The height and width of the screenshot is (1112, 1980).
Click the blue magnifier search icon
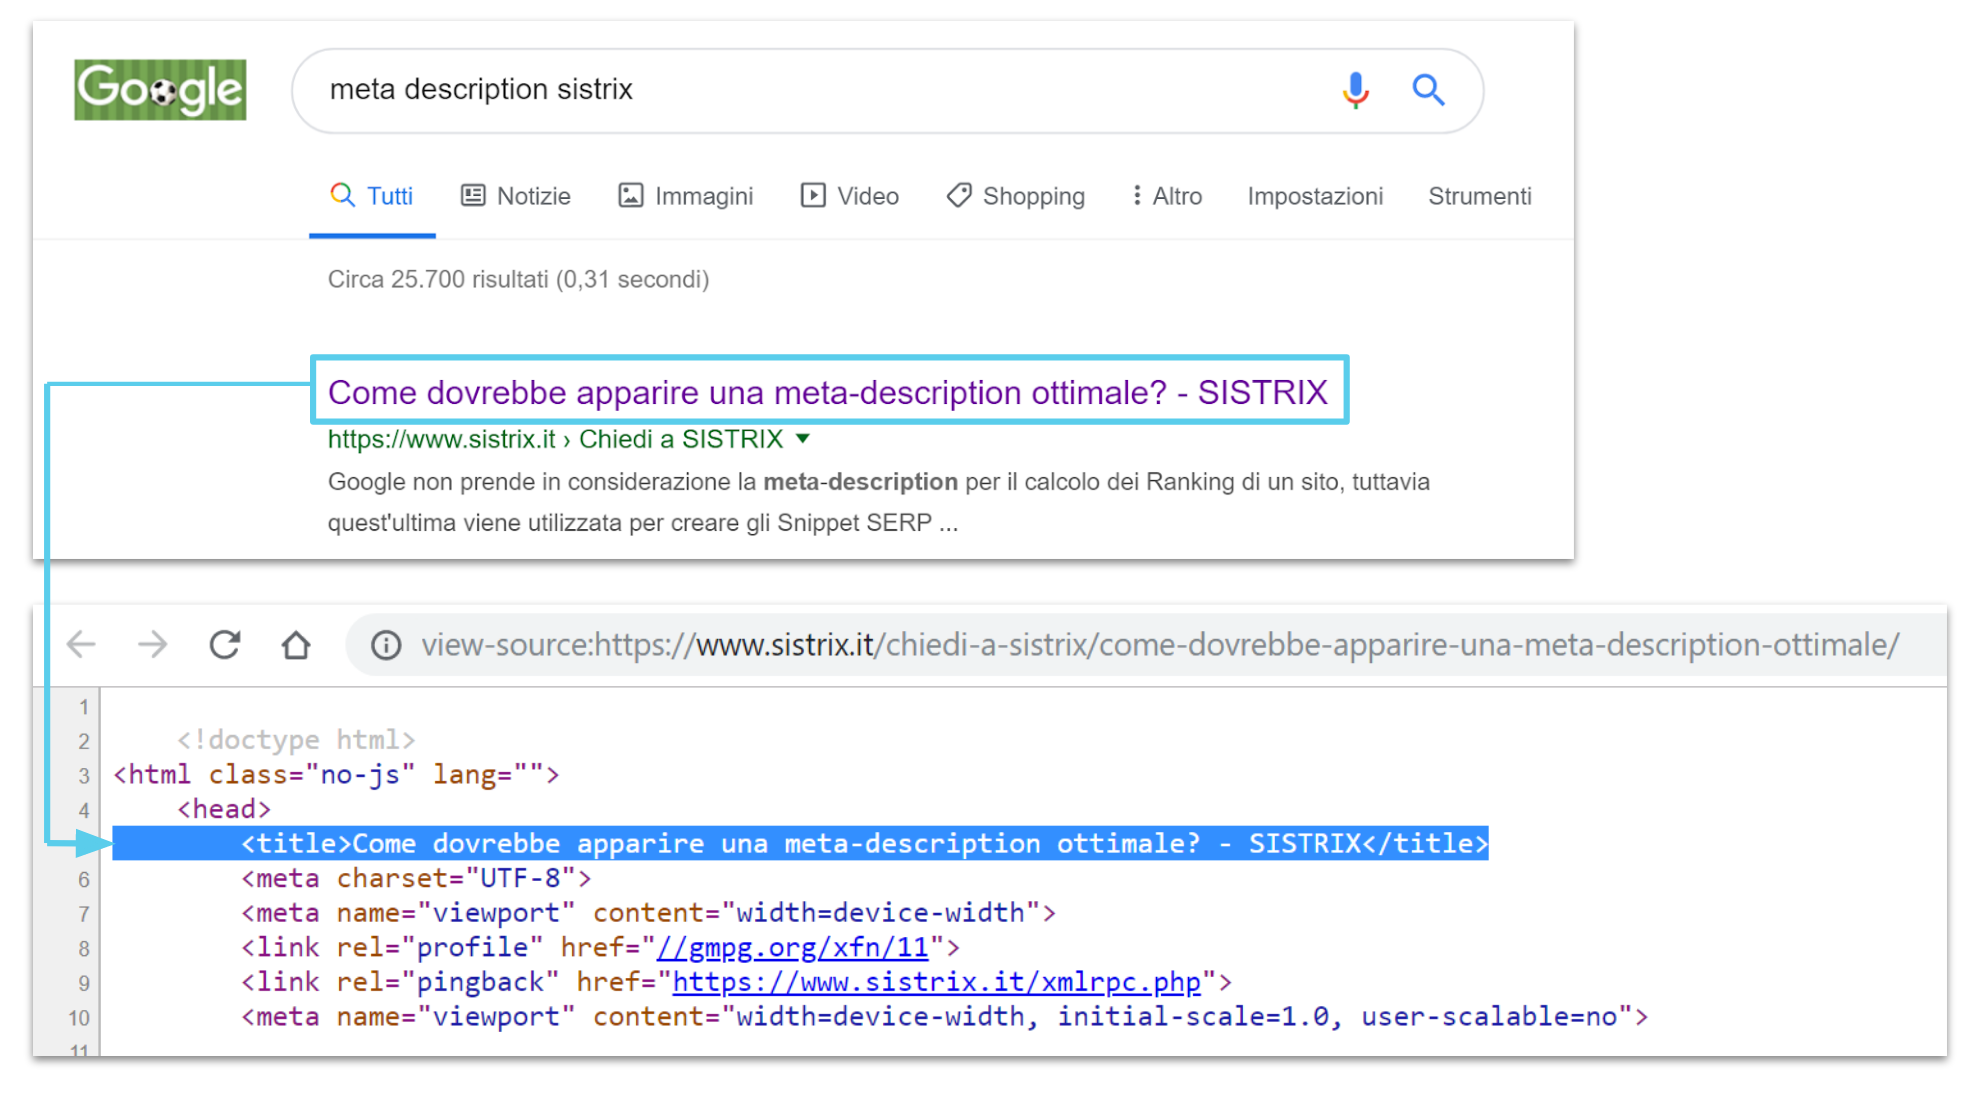(1428, 90)
